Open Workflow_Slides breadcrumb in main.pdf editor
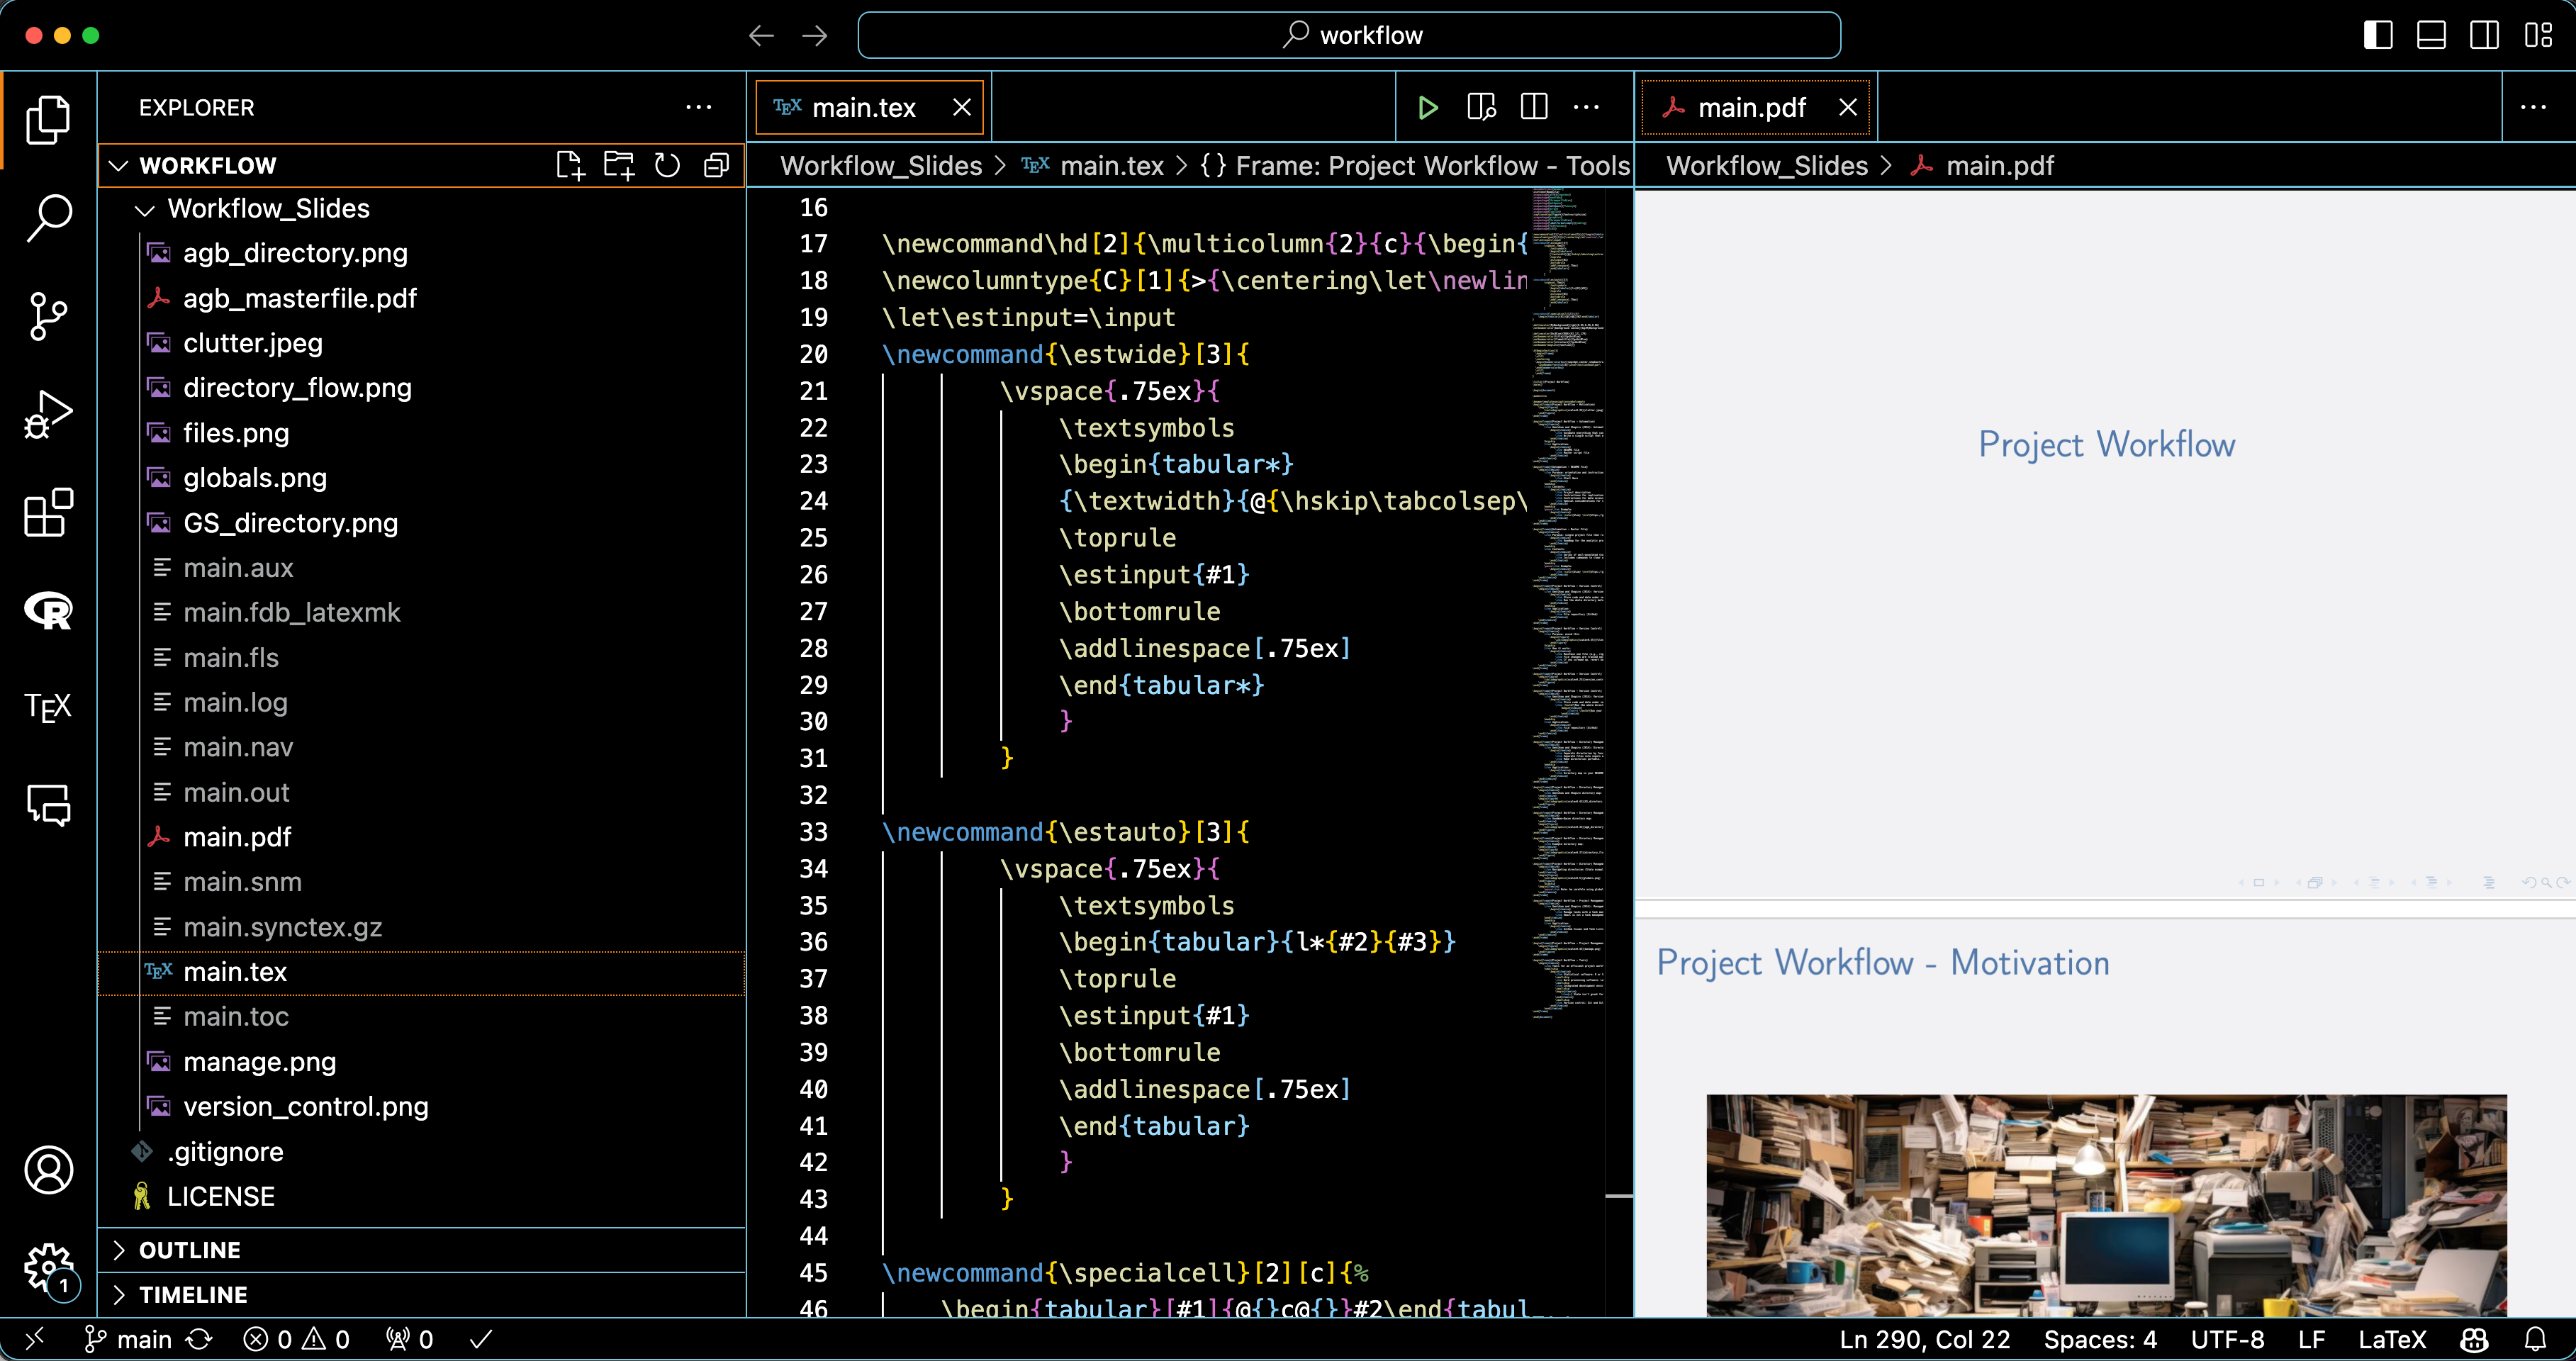Viewport: 2576px width, 1361px height. tap(1767, 166)
